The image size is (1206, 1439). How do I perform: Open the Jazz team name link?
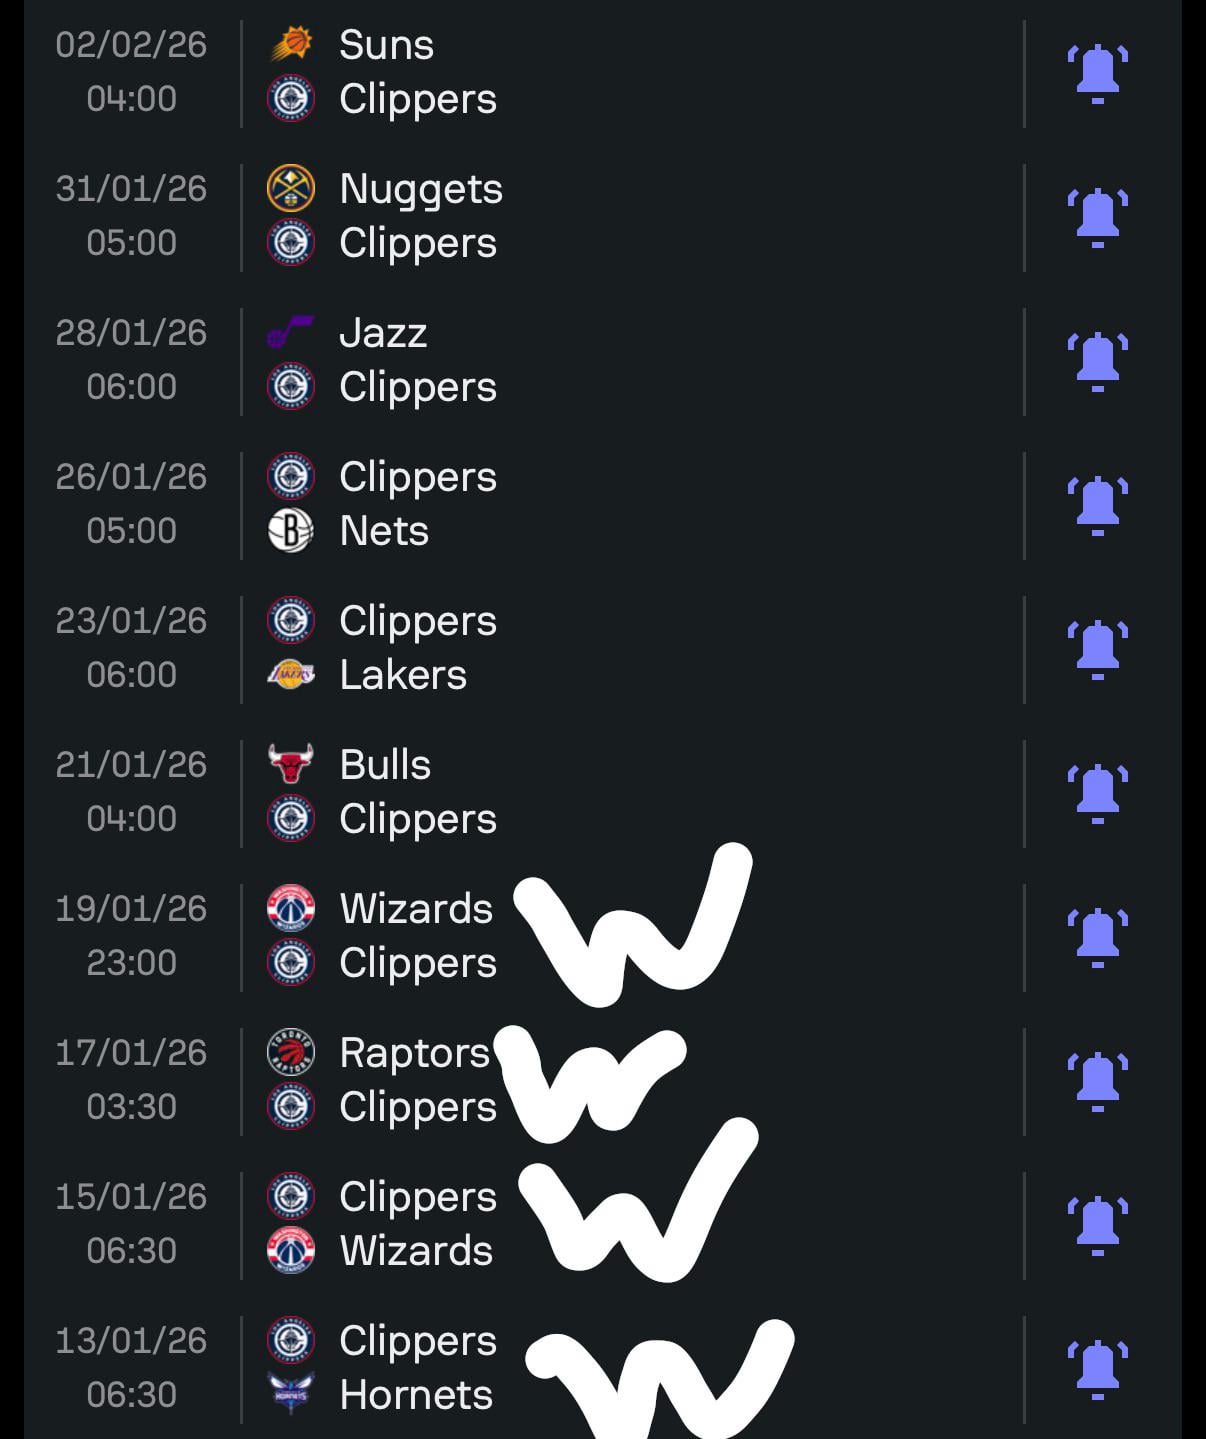pos(383,333)
